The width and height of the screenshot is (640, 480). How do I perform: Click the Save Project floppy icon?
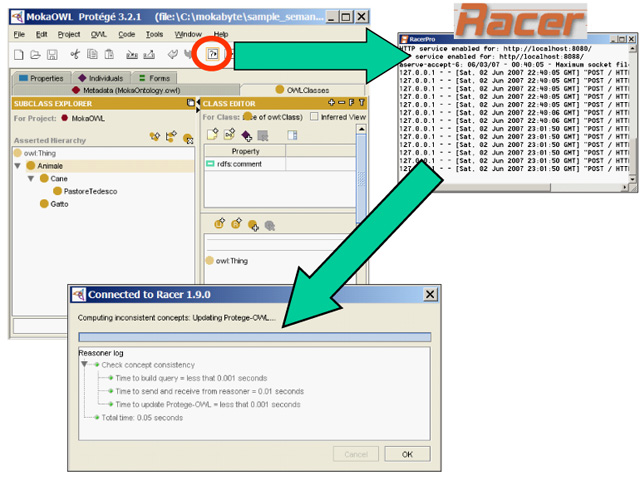52,54
